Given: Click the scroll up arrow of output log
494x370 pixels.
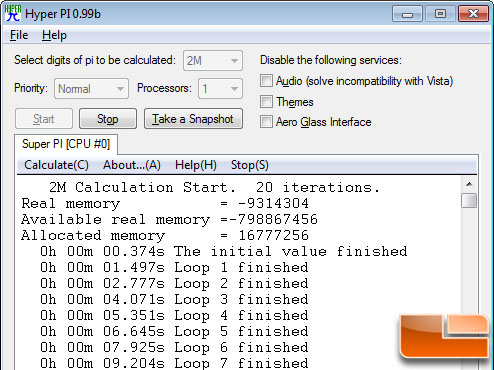Looking at the screenshot, I should coord(469,184).
